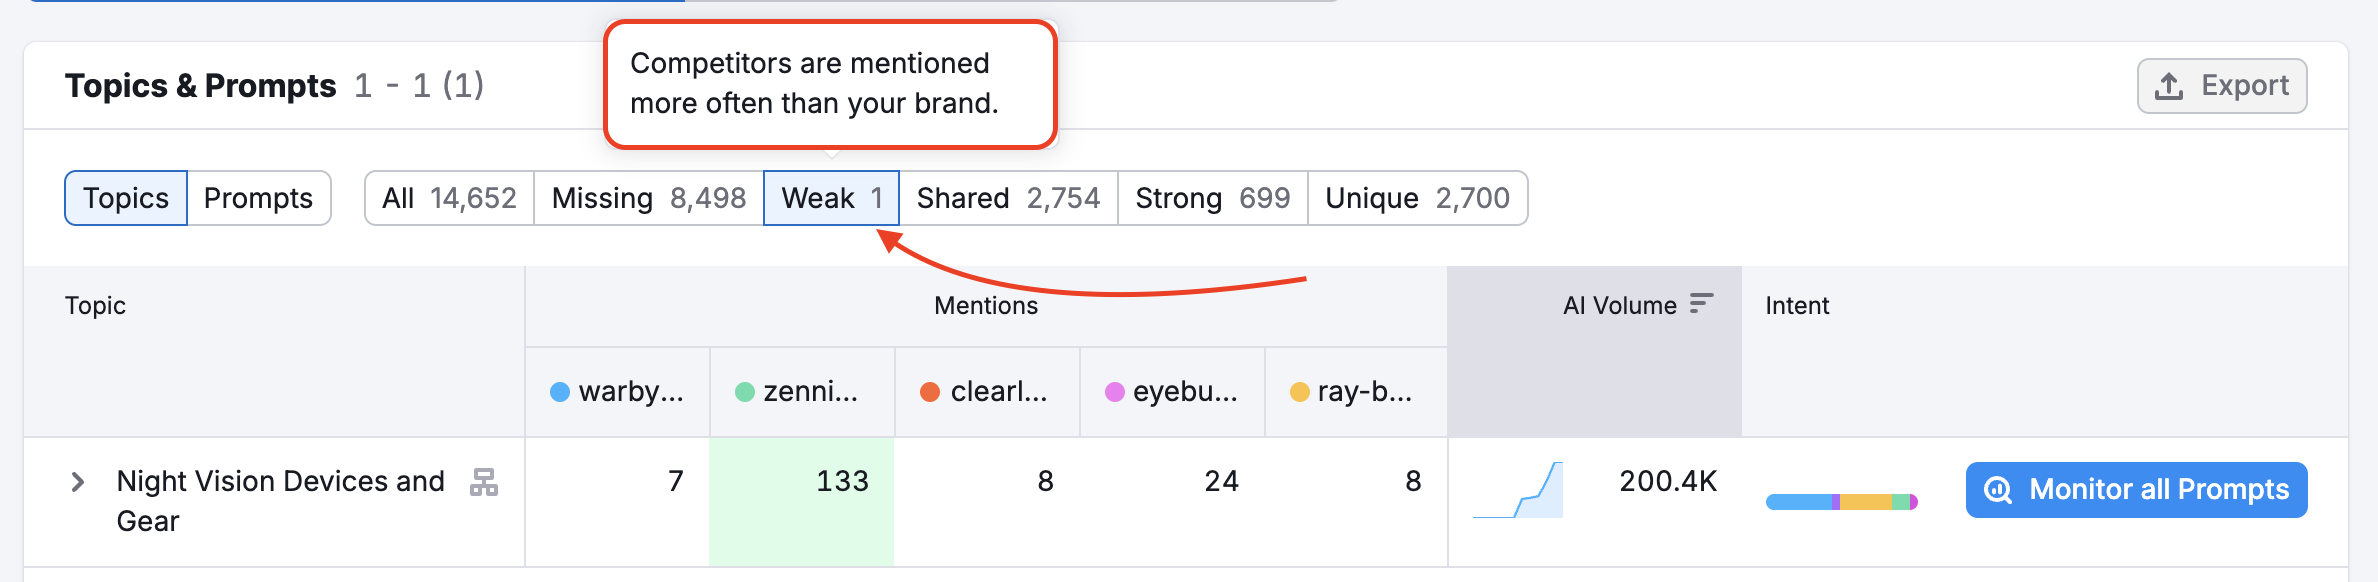Click the multicolor Intent distribution bar
The image size is (2378, 582).
1841,502
